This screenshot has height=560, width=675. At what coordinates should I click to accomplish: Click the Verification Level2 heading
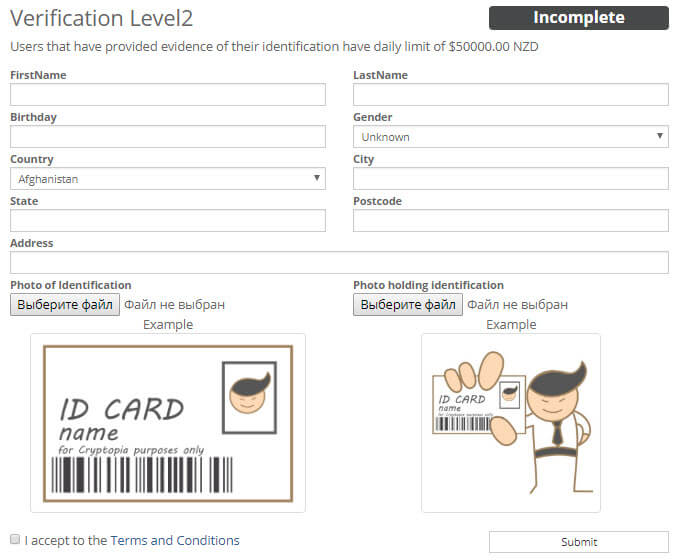point(102,19)
